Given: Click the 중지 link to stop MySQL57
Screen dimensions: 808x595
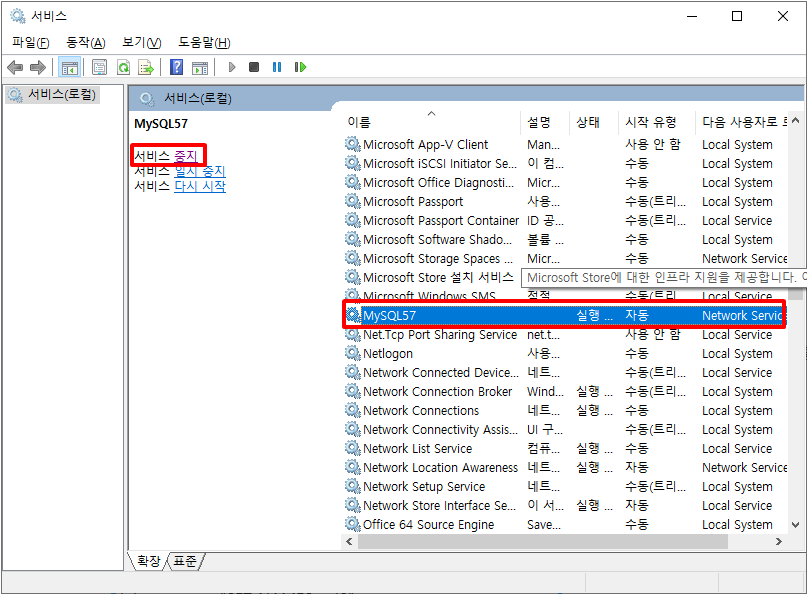Looking at the screenshot, I should coord(186,156).
